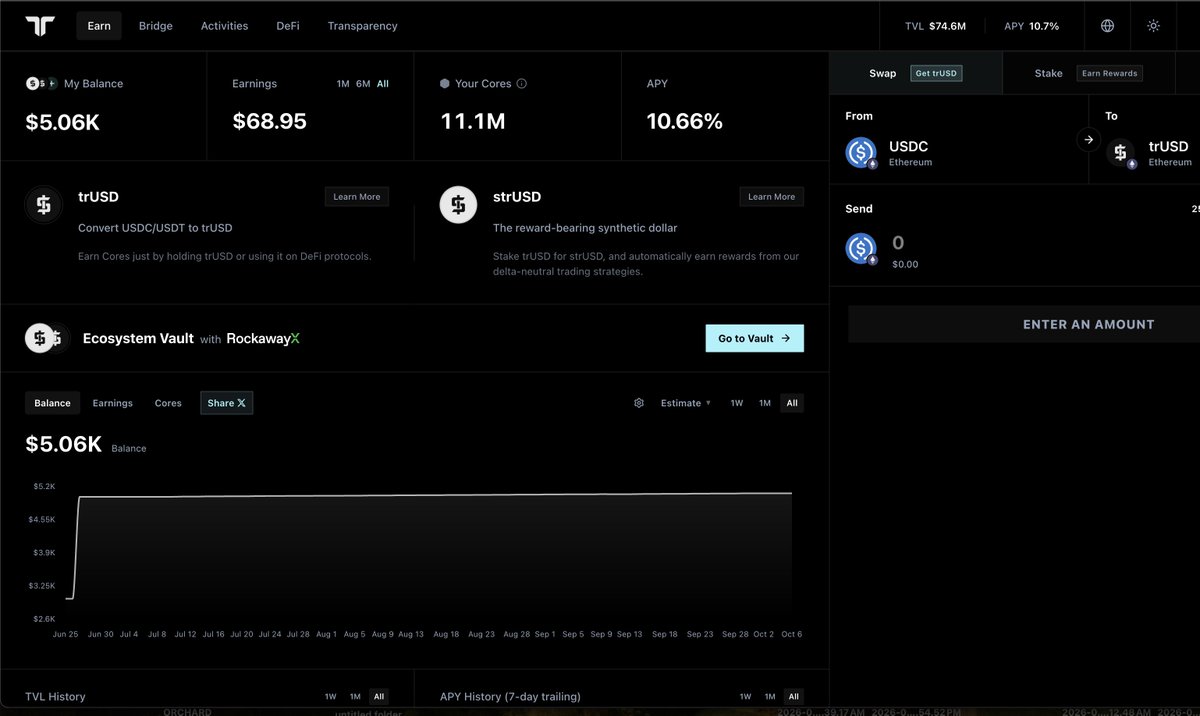Set balance chart range to All

[792, 403]
